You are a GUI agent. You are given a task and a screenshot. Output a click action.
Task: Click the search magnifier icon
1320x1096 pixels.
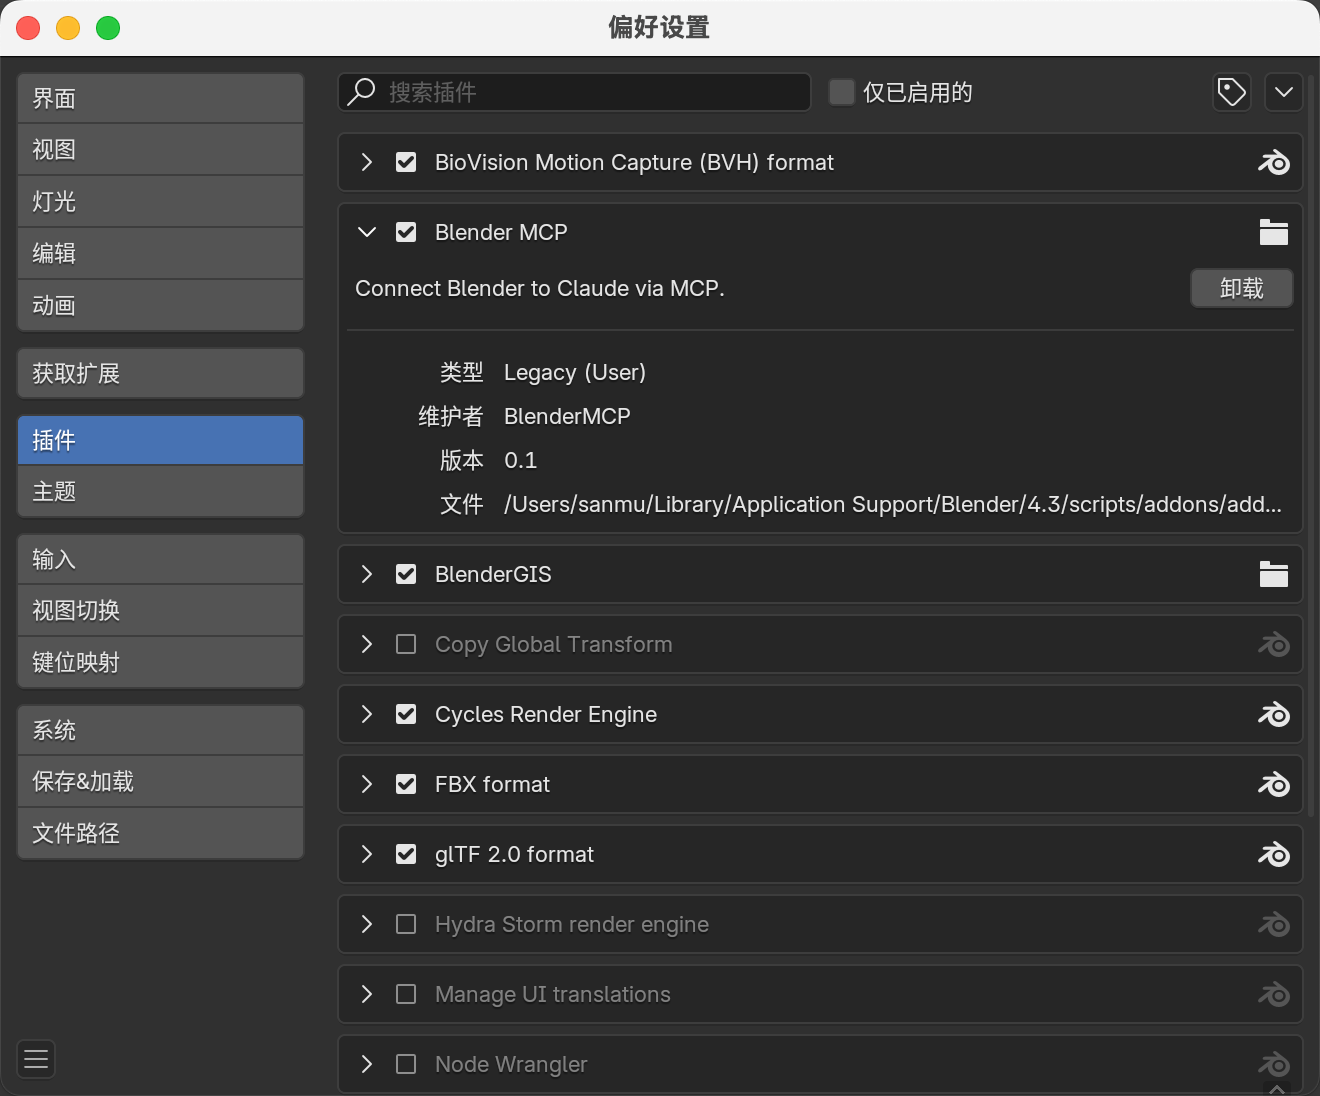coord(361,92)
